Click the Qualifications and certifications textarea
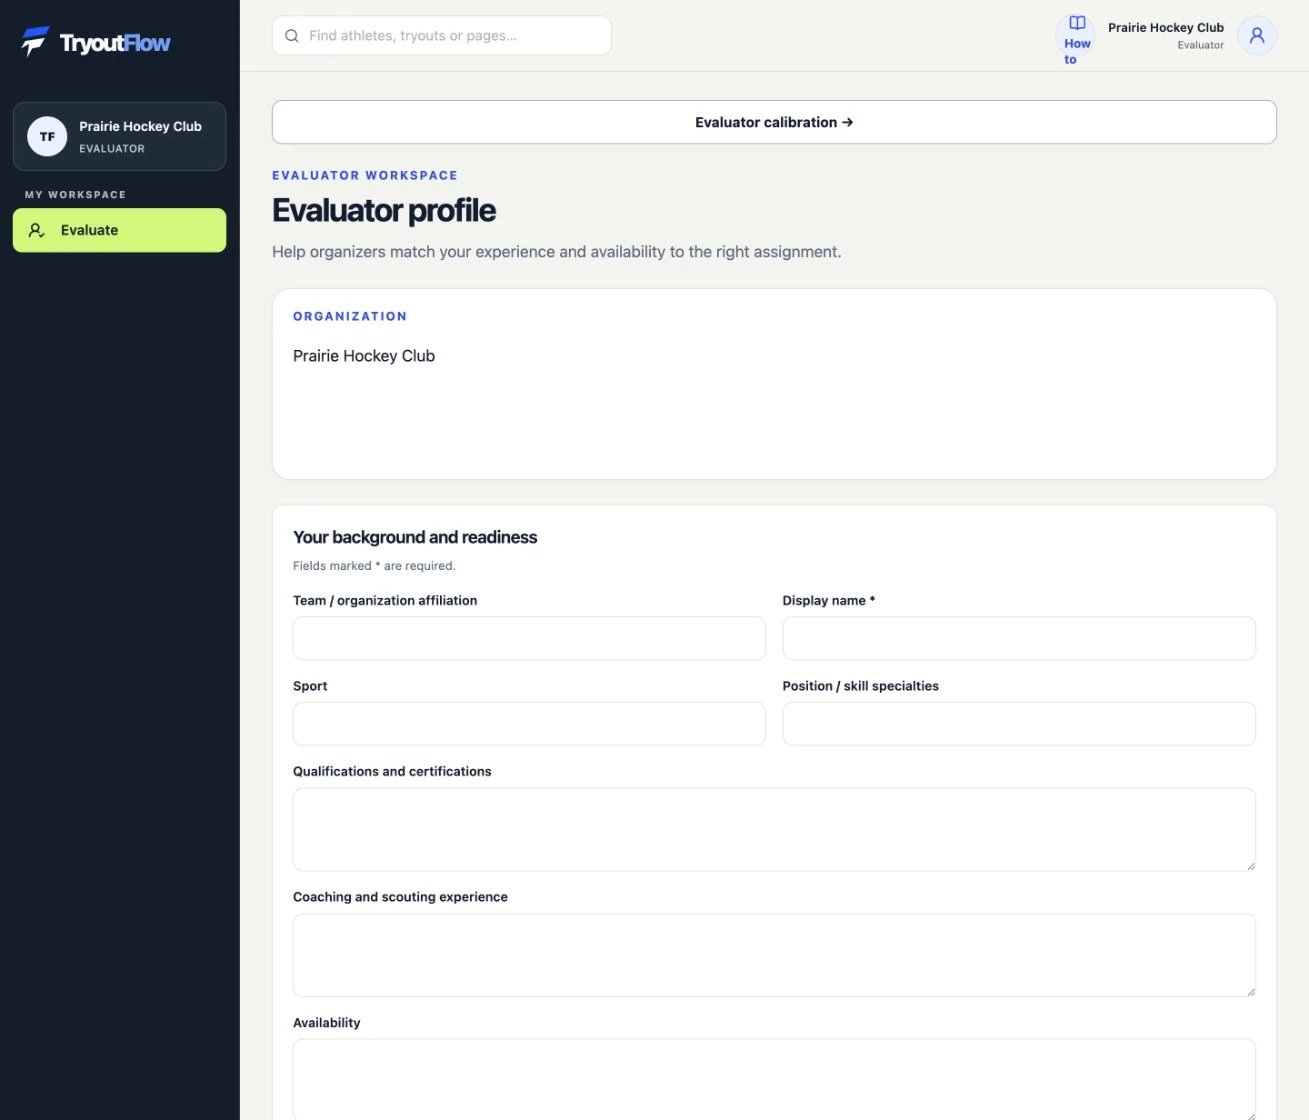 point(774,829)
